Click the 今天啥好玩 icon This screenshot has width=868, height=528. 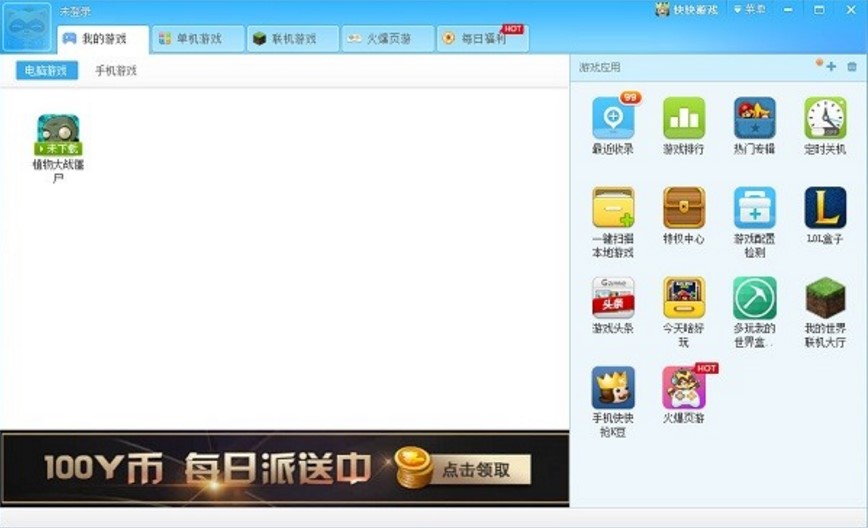pyautogui.click(x=684, y=297)
